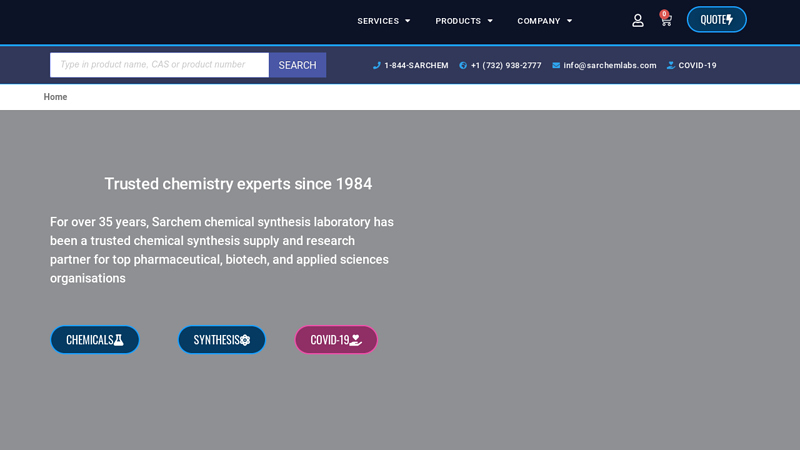Open the shopping cart icon
800x450 pixels.
click(666, 20)
